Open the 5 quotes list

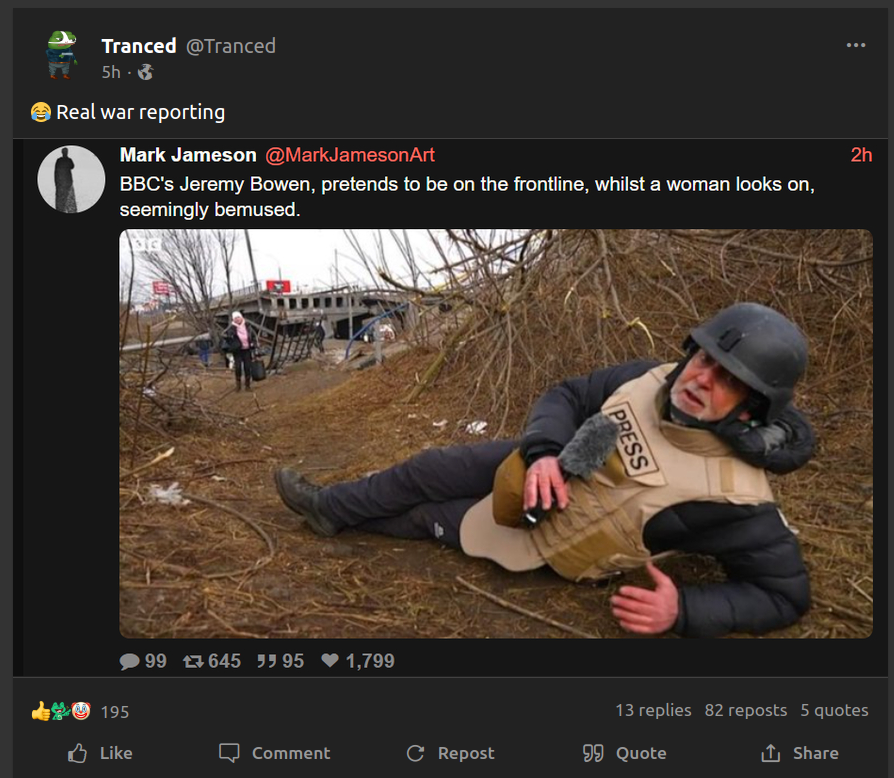click(834, 710)
